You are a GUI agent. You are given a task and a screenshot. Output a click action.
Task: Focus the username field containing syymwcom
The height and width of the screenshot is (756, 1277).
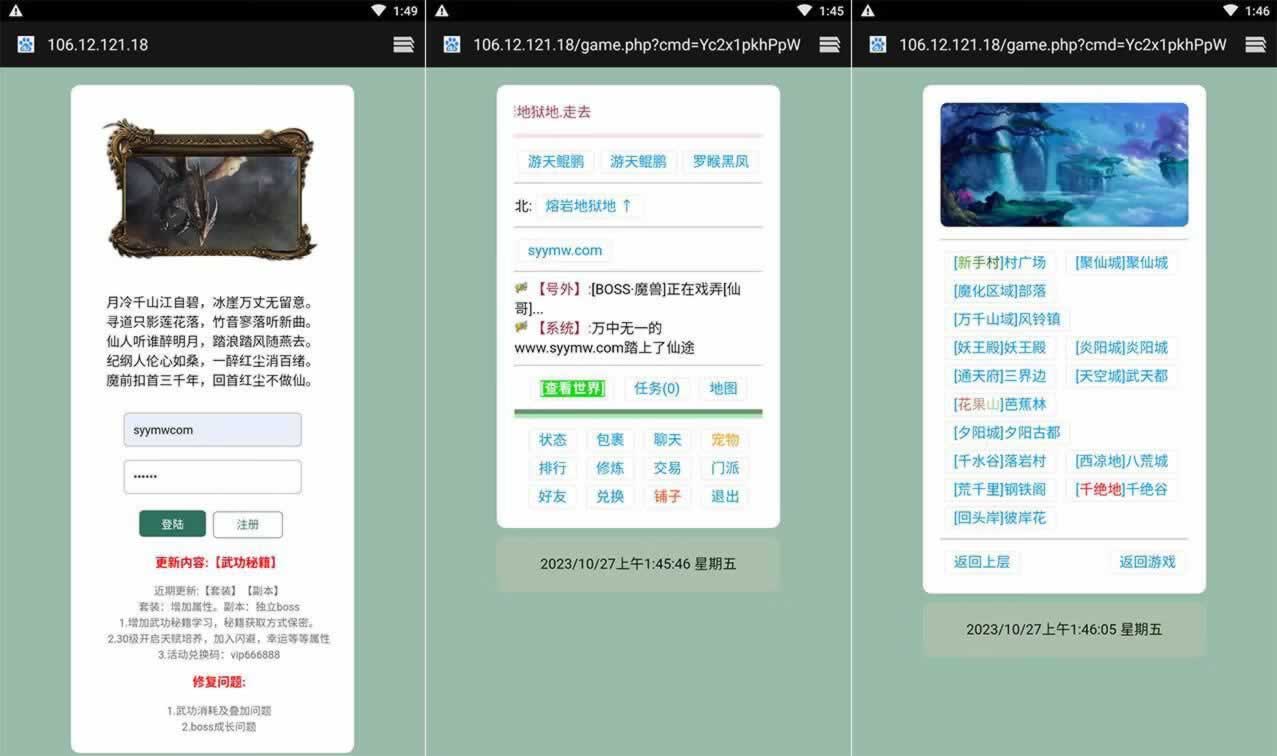point(212,430)
